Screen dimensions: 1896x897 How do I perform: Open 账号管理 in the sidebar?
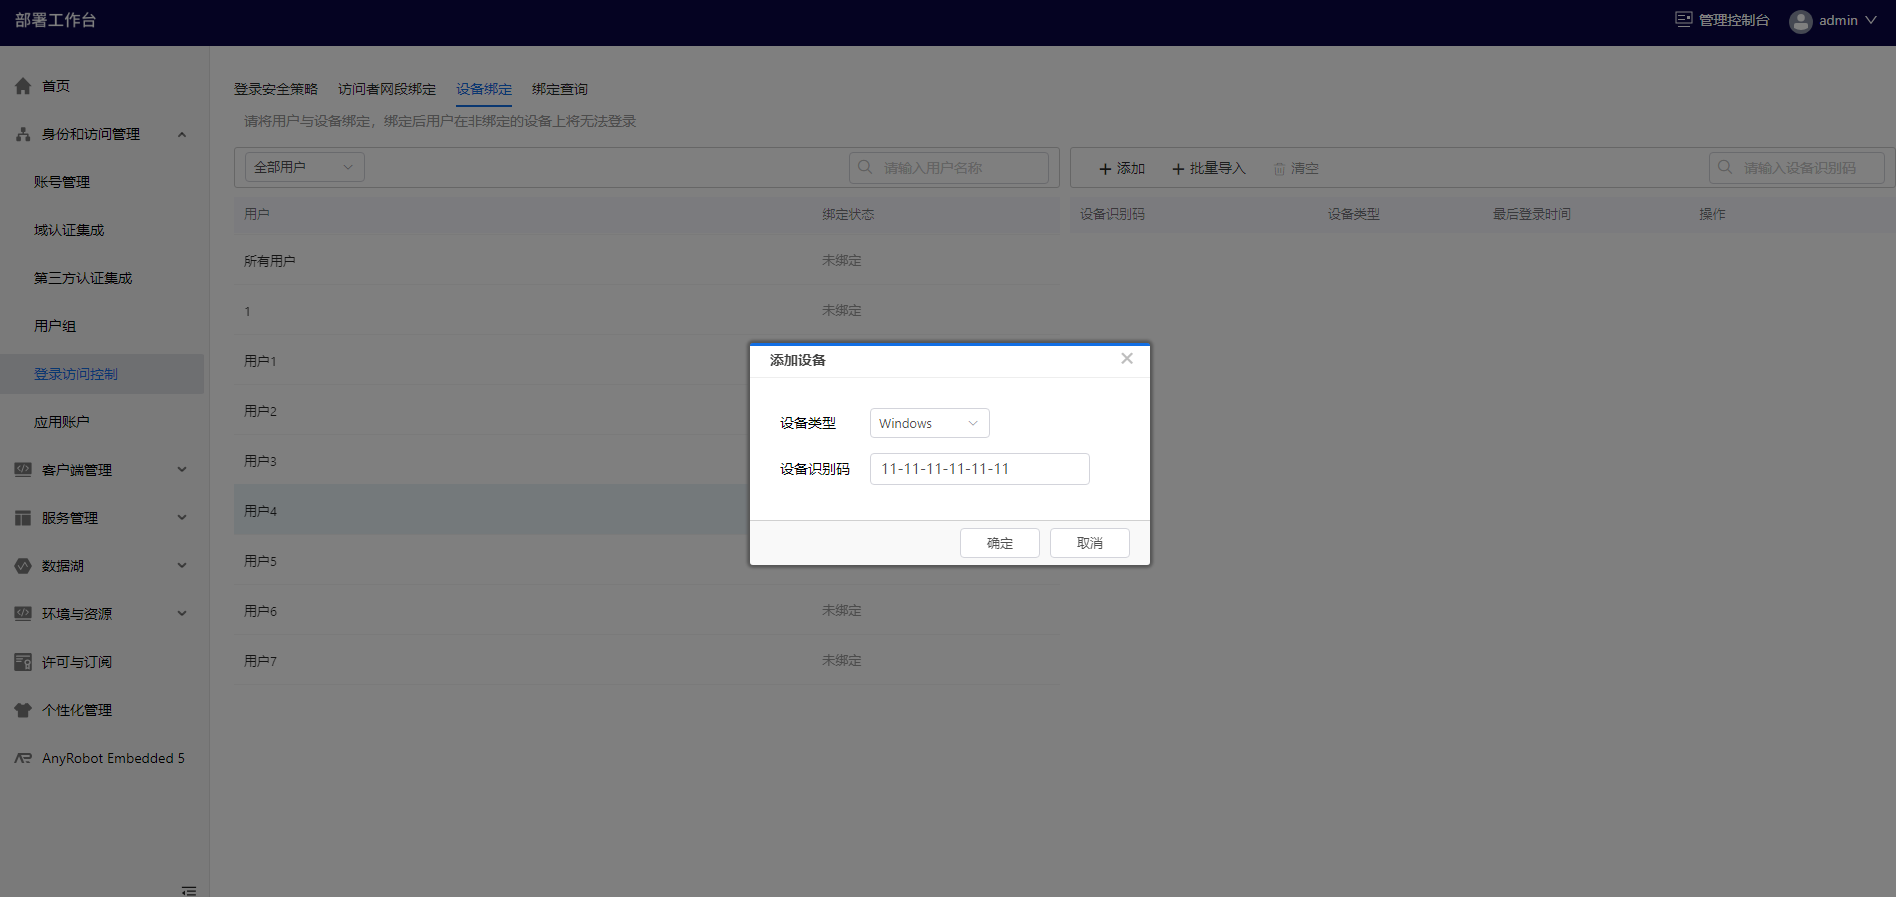[x=62, y=182]
